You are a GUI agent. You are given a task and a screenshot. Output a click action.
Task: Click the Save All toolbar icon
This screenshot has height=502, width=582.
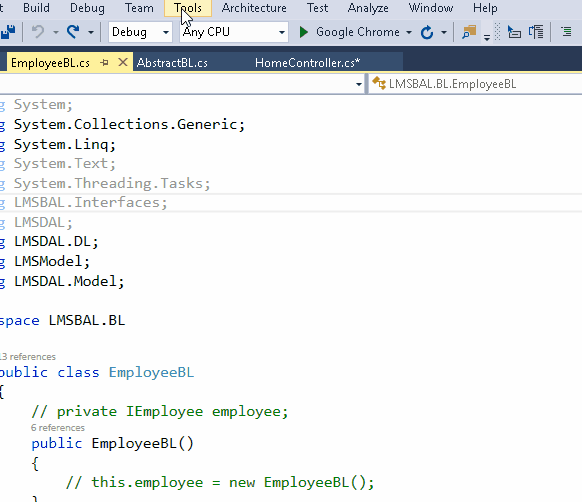tap(8, 32)
